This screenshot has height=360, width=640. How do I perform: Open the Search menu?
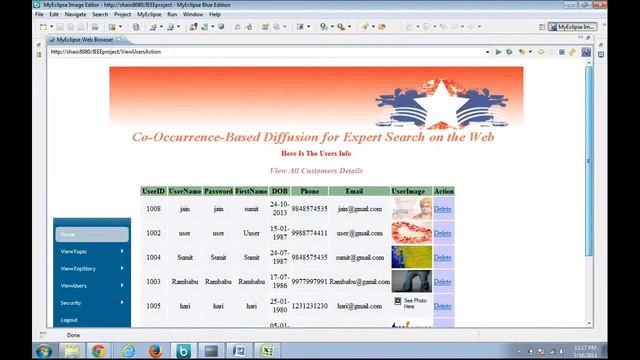coord(100,14)
